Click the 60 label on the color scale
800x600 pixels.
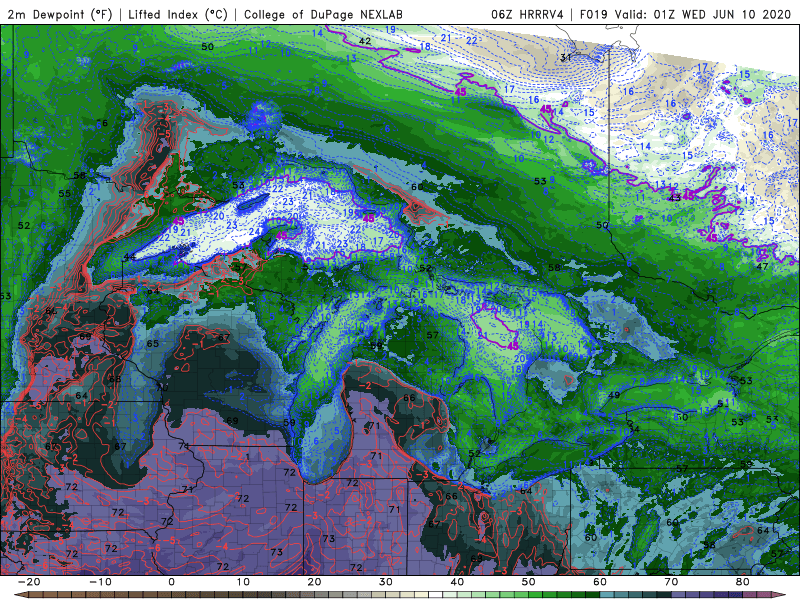600,582
